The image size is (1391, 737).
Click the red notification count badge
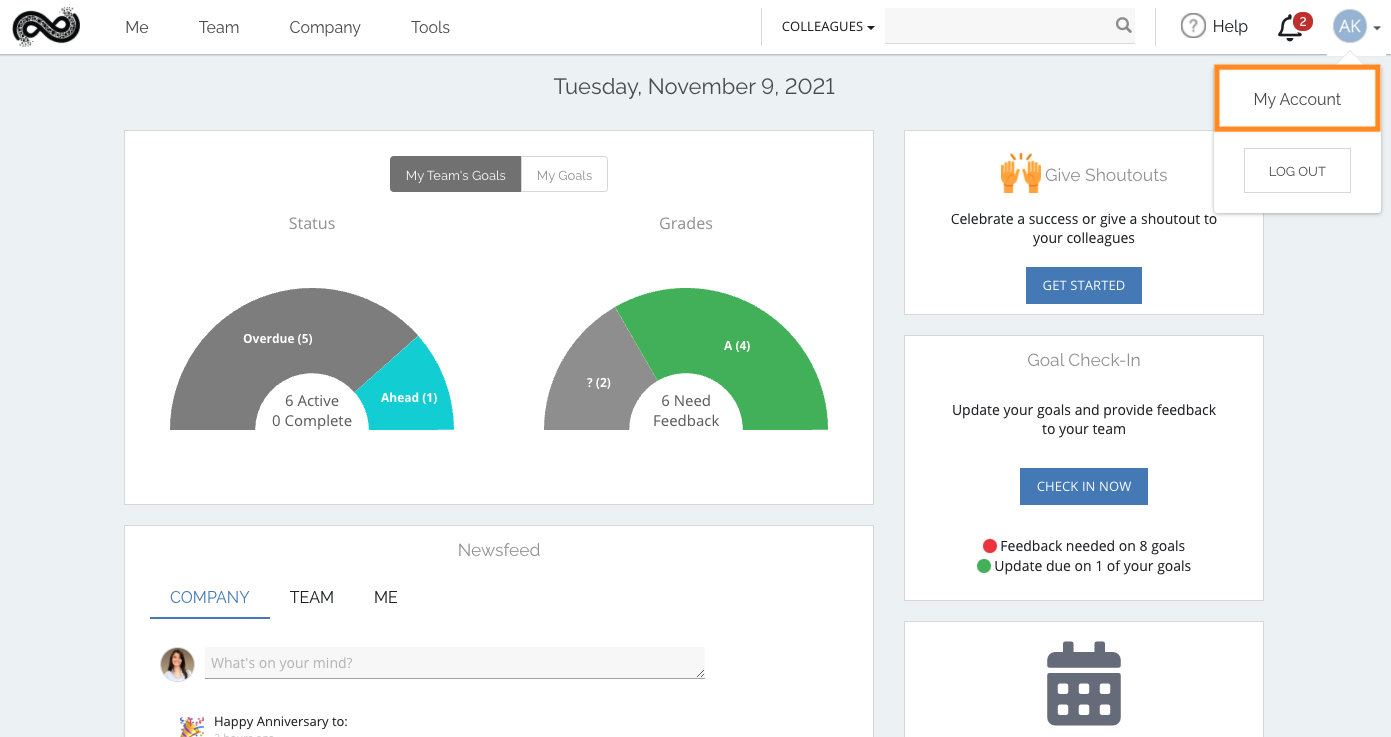(1302, 21)
